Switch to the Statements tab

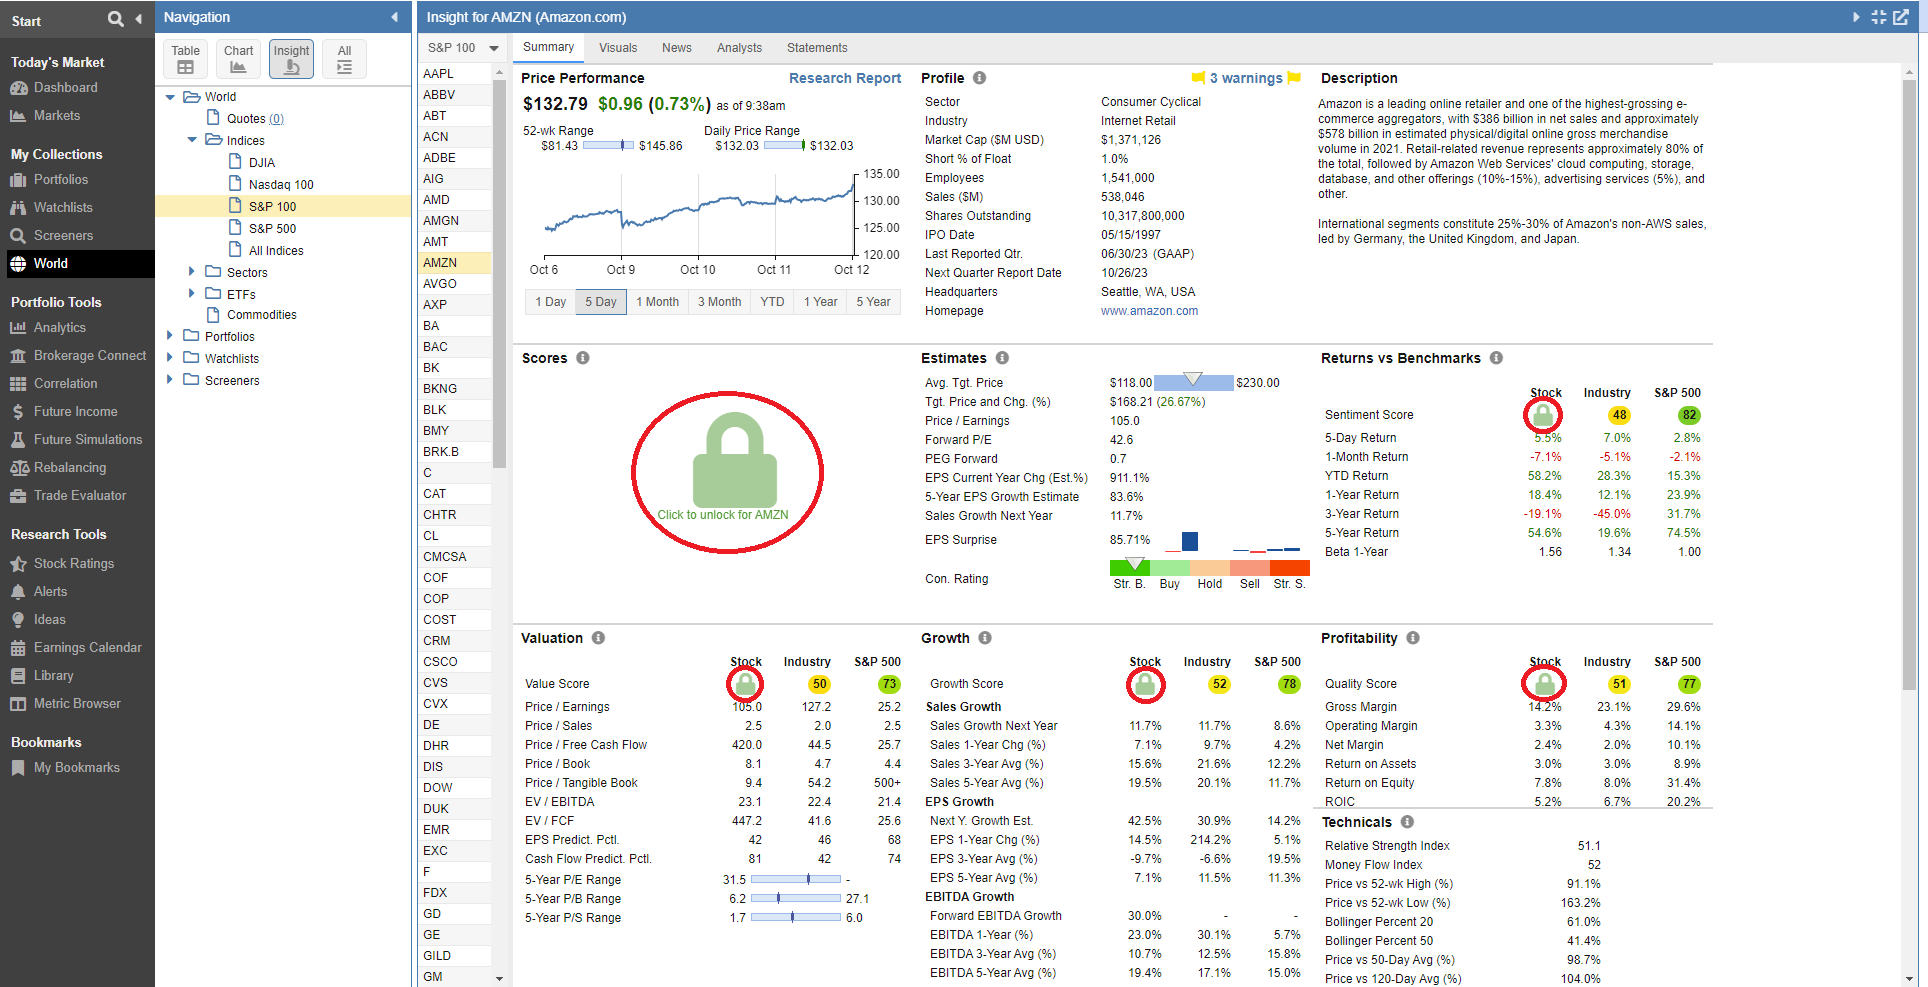click(817, 48)
